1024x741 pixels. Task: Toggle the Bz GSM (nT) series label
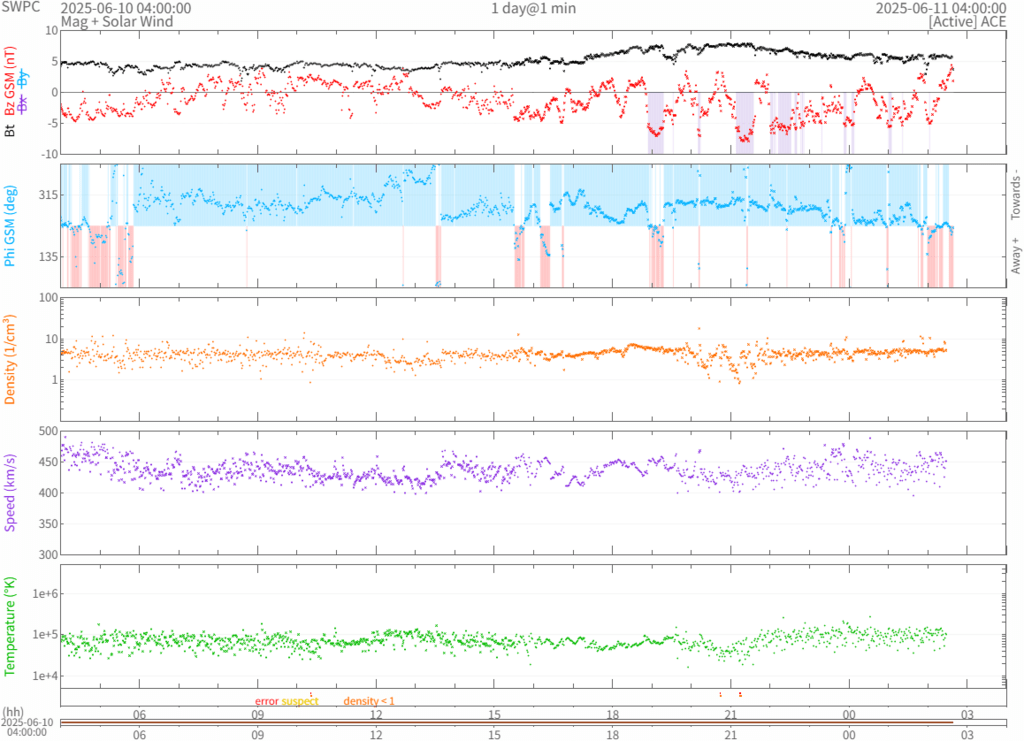pyautogui.click(x=10, y=81)
